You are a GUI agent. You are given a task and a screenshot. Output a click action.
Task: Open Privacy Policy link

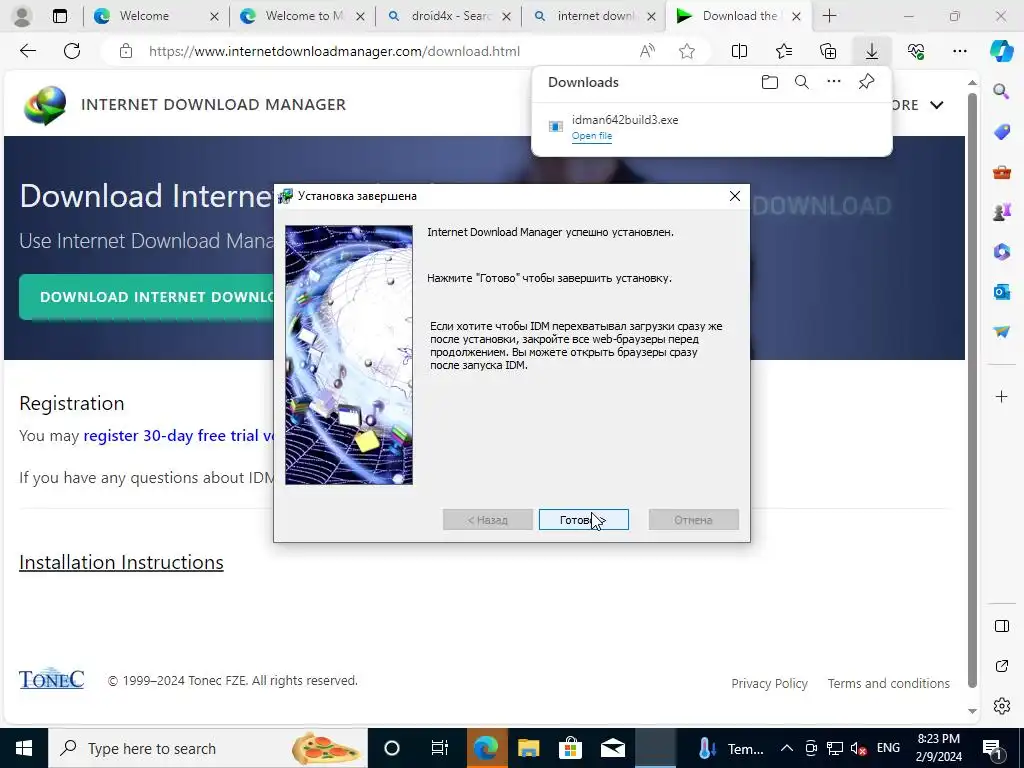click(x=769, y=683)
